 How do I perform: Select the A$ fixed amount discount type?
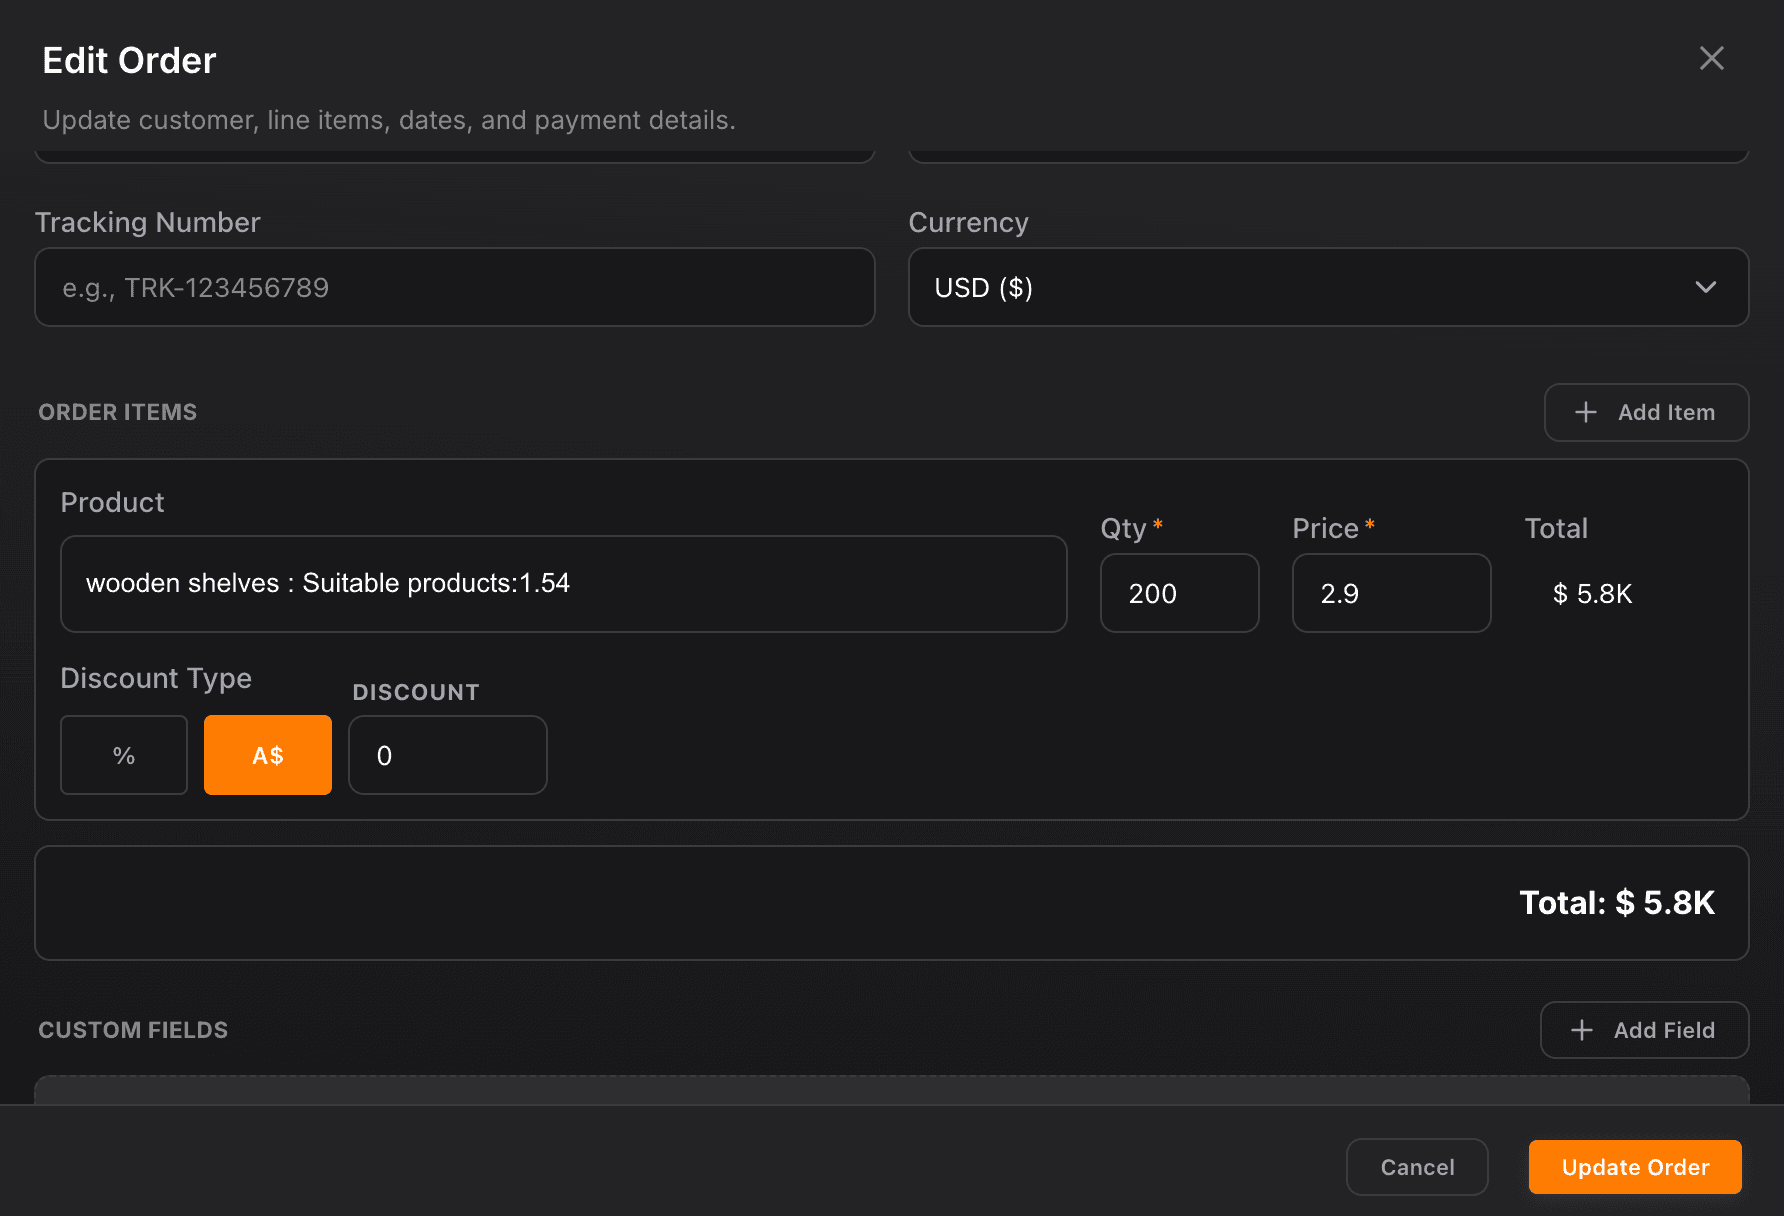pyautogui.click(x=267, y=755)
